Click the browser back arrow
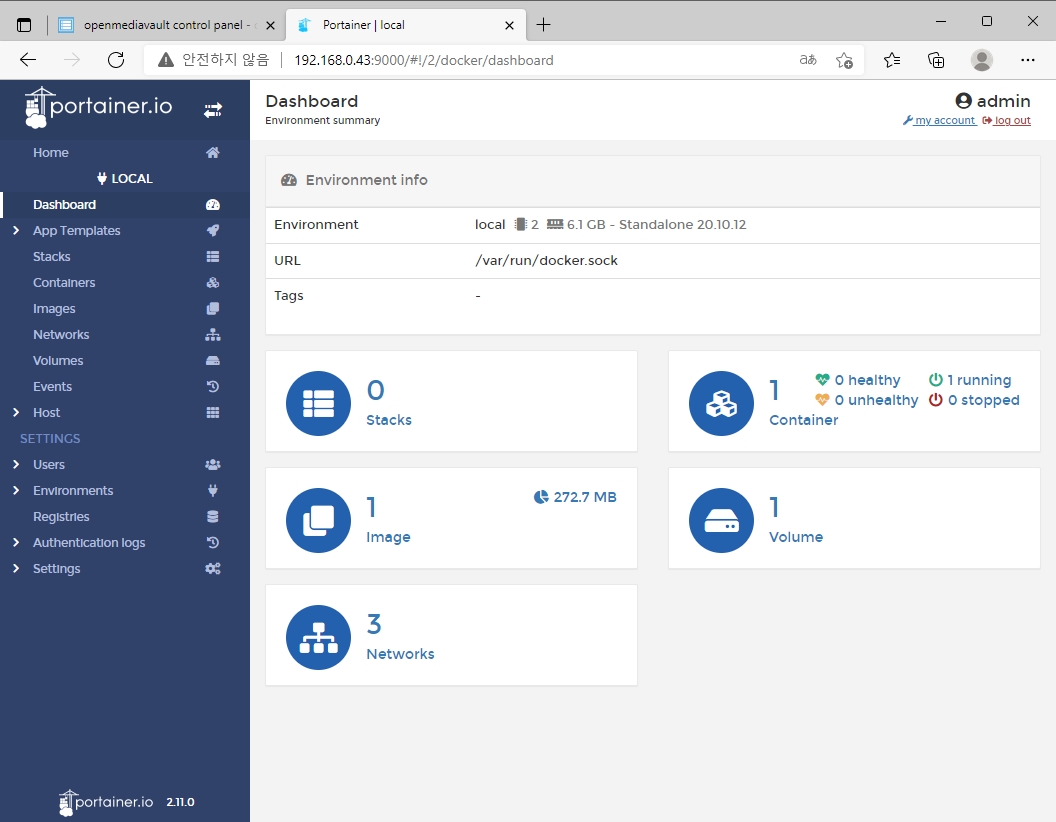1056x822 pixels. 28,60
